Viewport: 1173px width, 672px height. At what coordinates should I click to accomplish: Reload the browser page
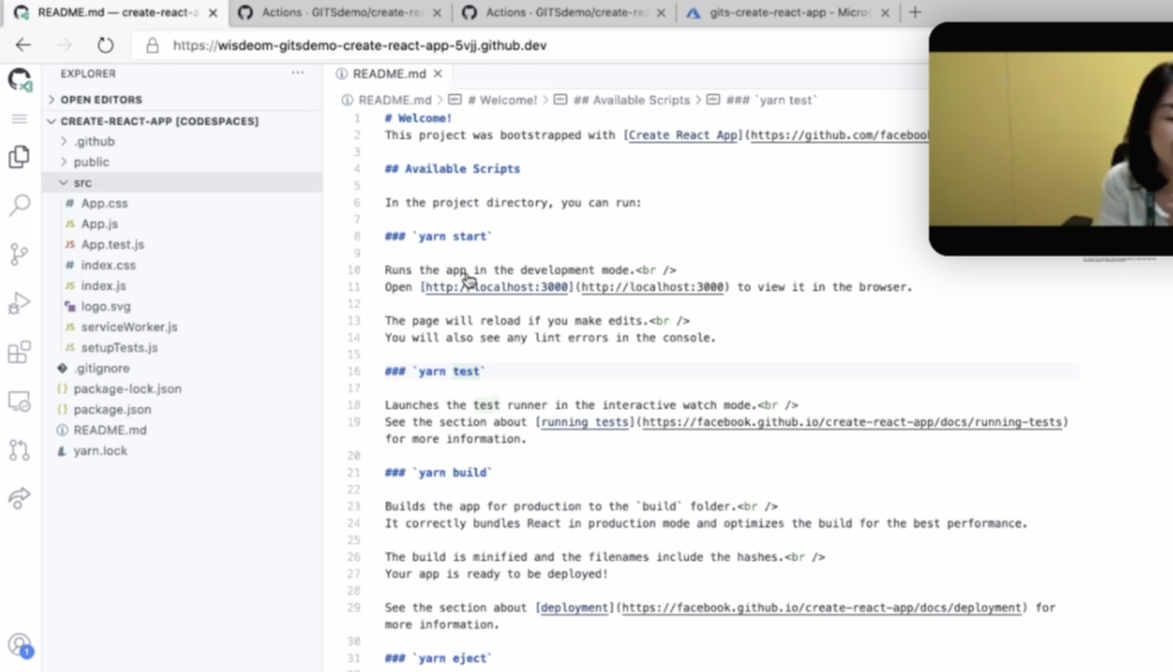point(105,45)
